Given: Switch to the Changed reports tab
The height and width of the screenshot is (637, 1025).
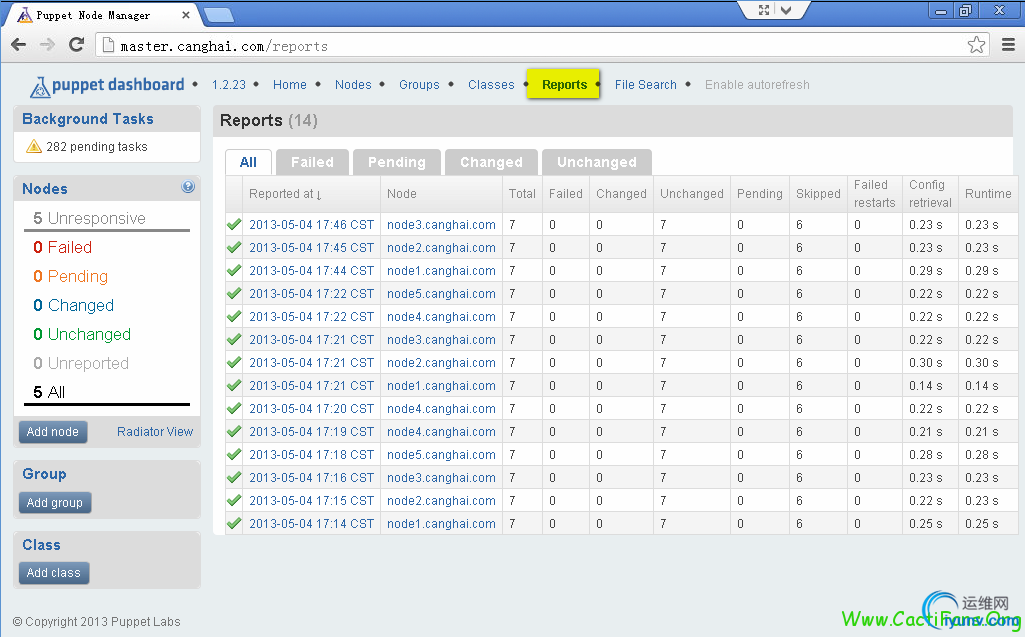Looking at the screenshot, I should pos(491,162).
